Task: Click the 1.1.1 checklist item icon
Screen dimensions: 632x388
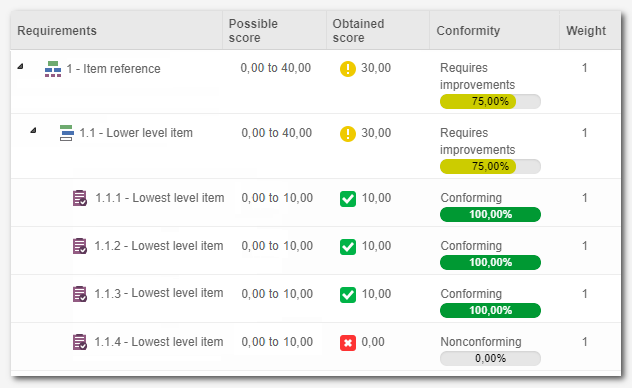Action: [80, 198]
